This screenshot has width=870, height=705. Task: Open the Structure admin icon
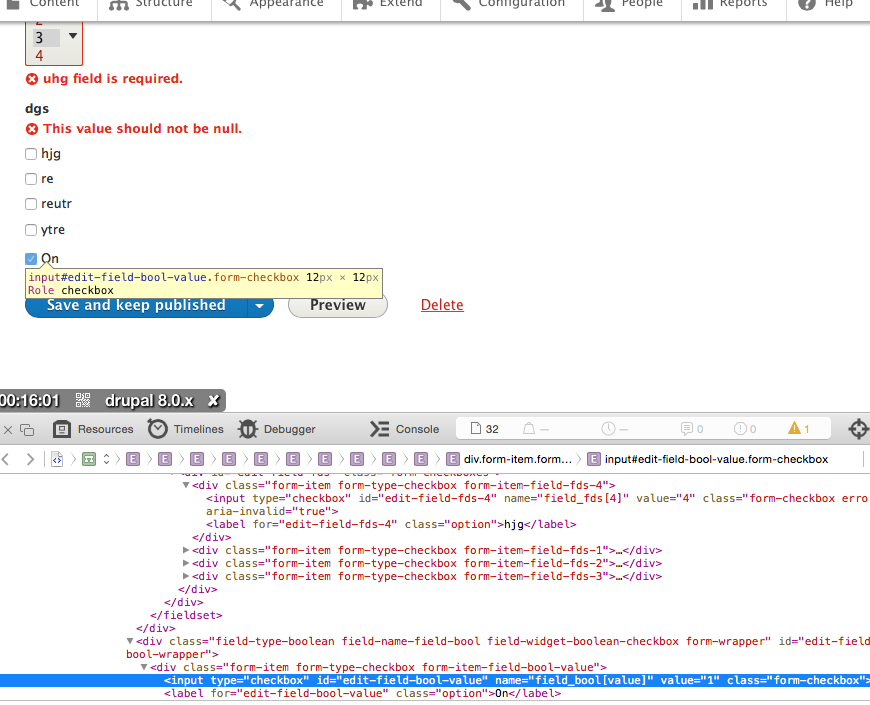coord(120,4)
